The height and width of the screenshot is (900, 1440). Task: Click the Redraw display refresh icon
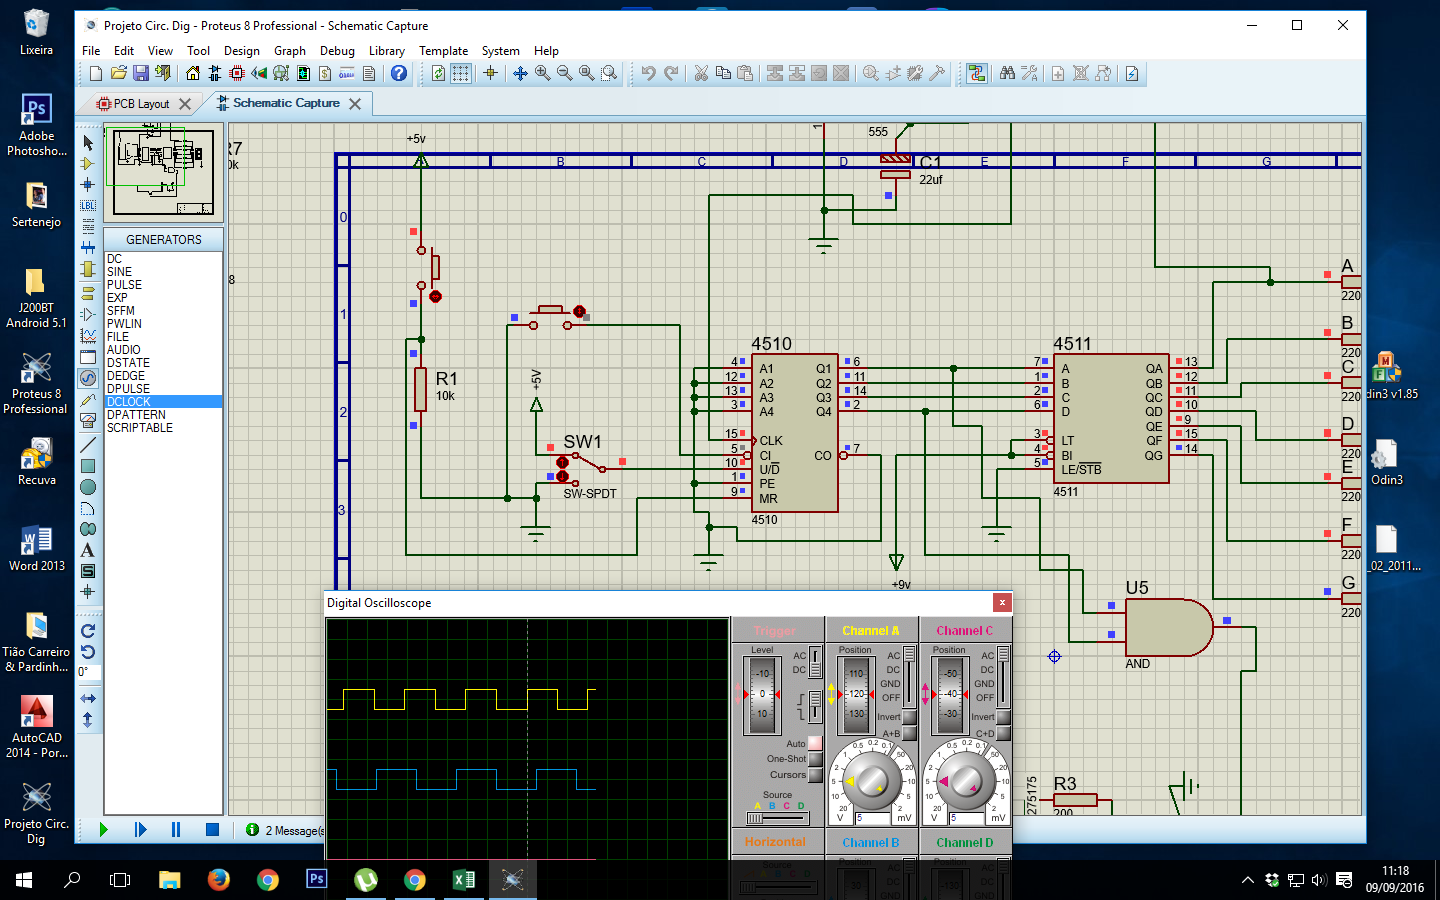click(x=438, y=73)
